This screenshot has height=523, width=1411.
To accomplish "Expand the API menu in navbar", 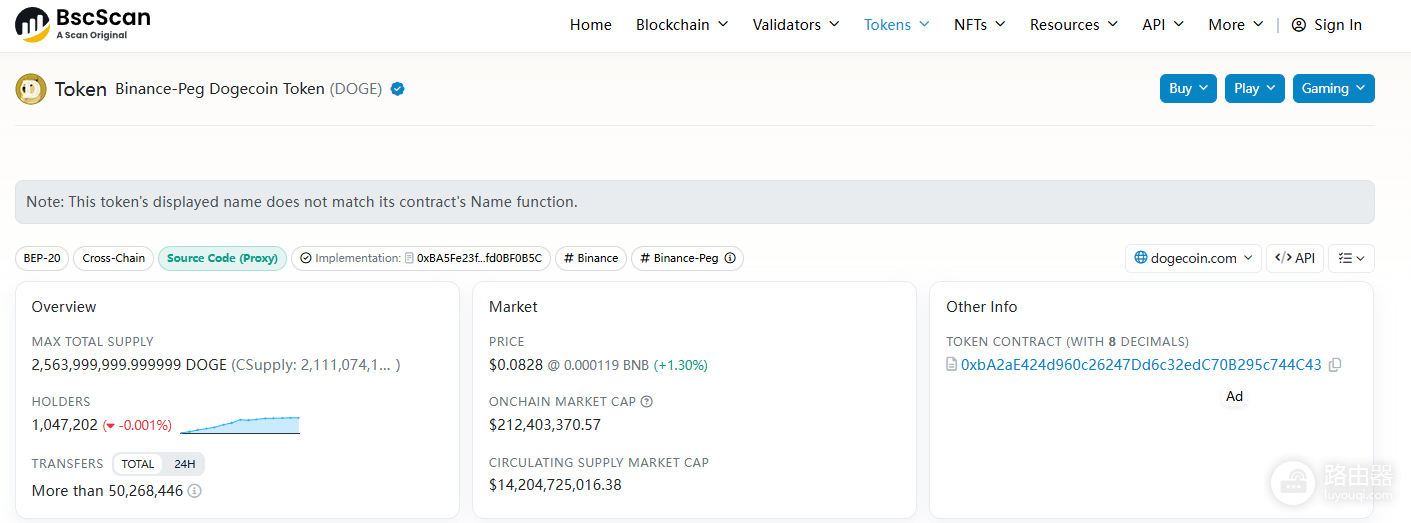I will click(1163, 25).
